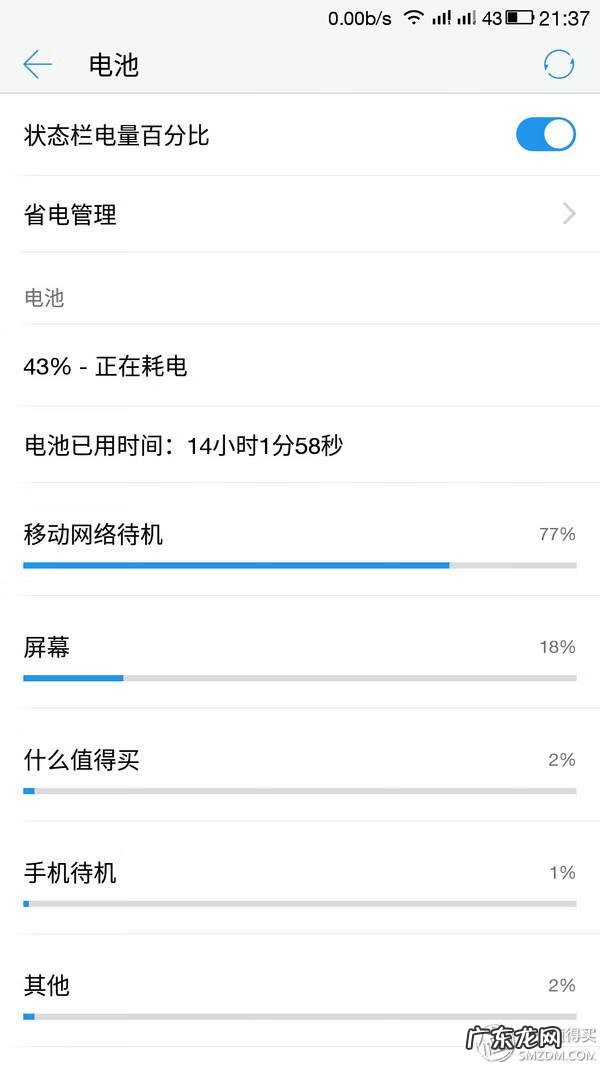Image resolution: width=600 pixels, height=1067 pixels.
Task: Select the 屏幕 usage entry
Action: click(46, 647)
